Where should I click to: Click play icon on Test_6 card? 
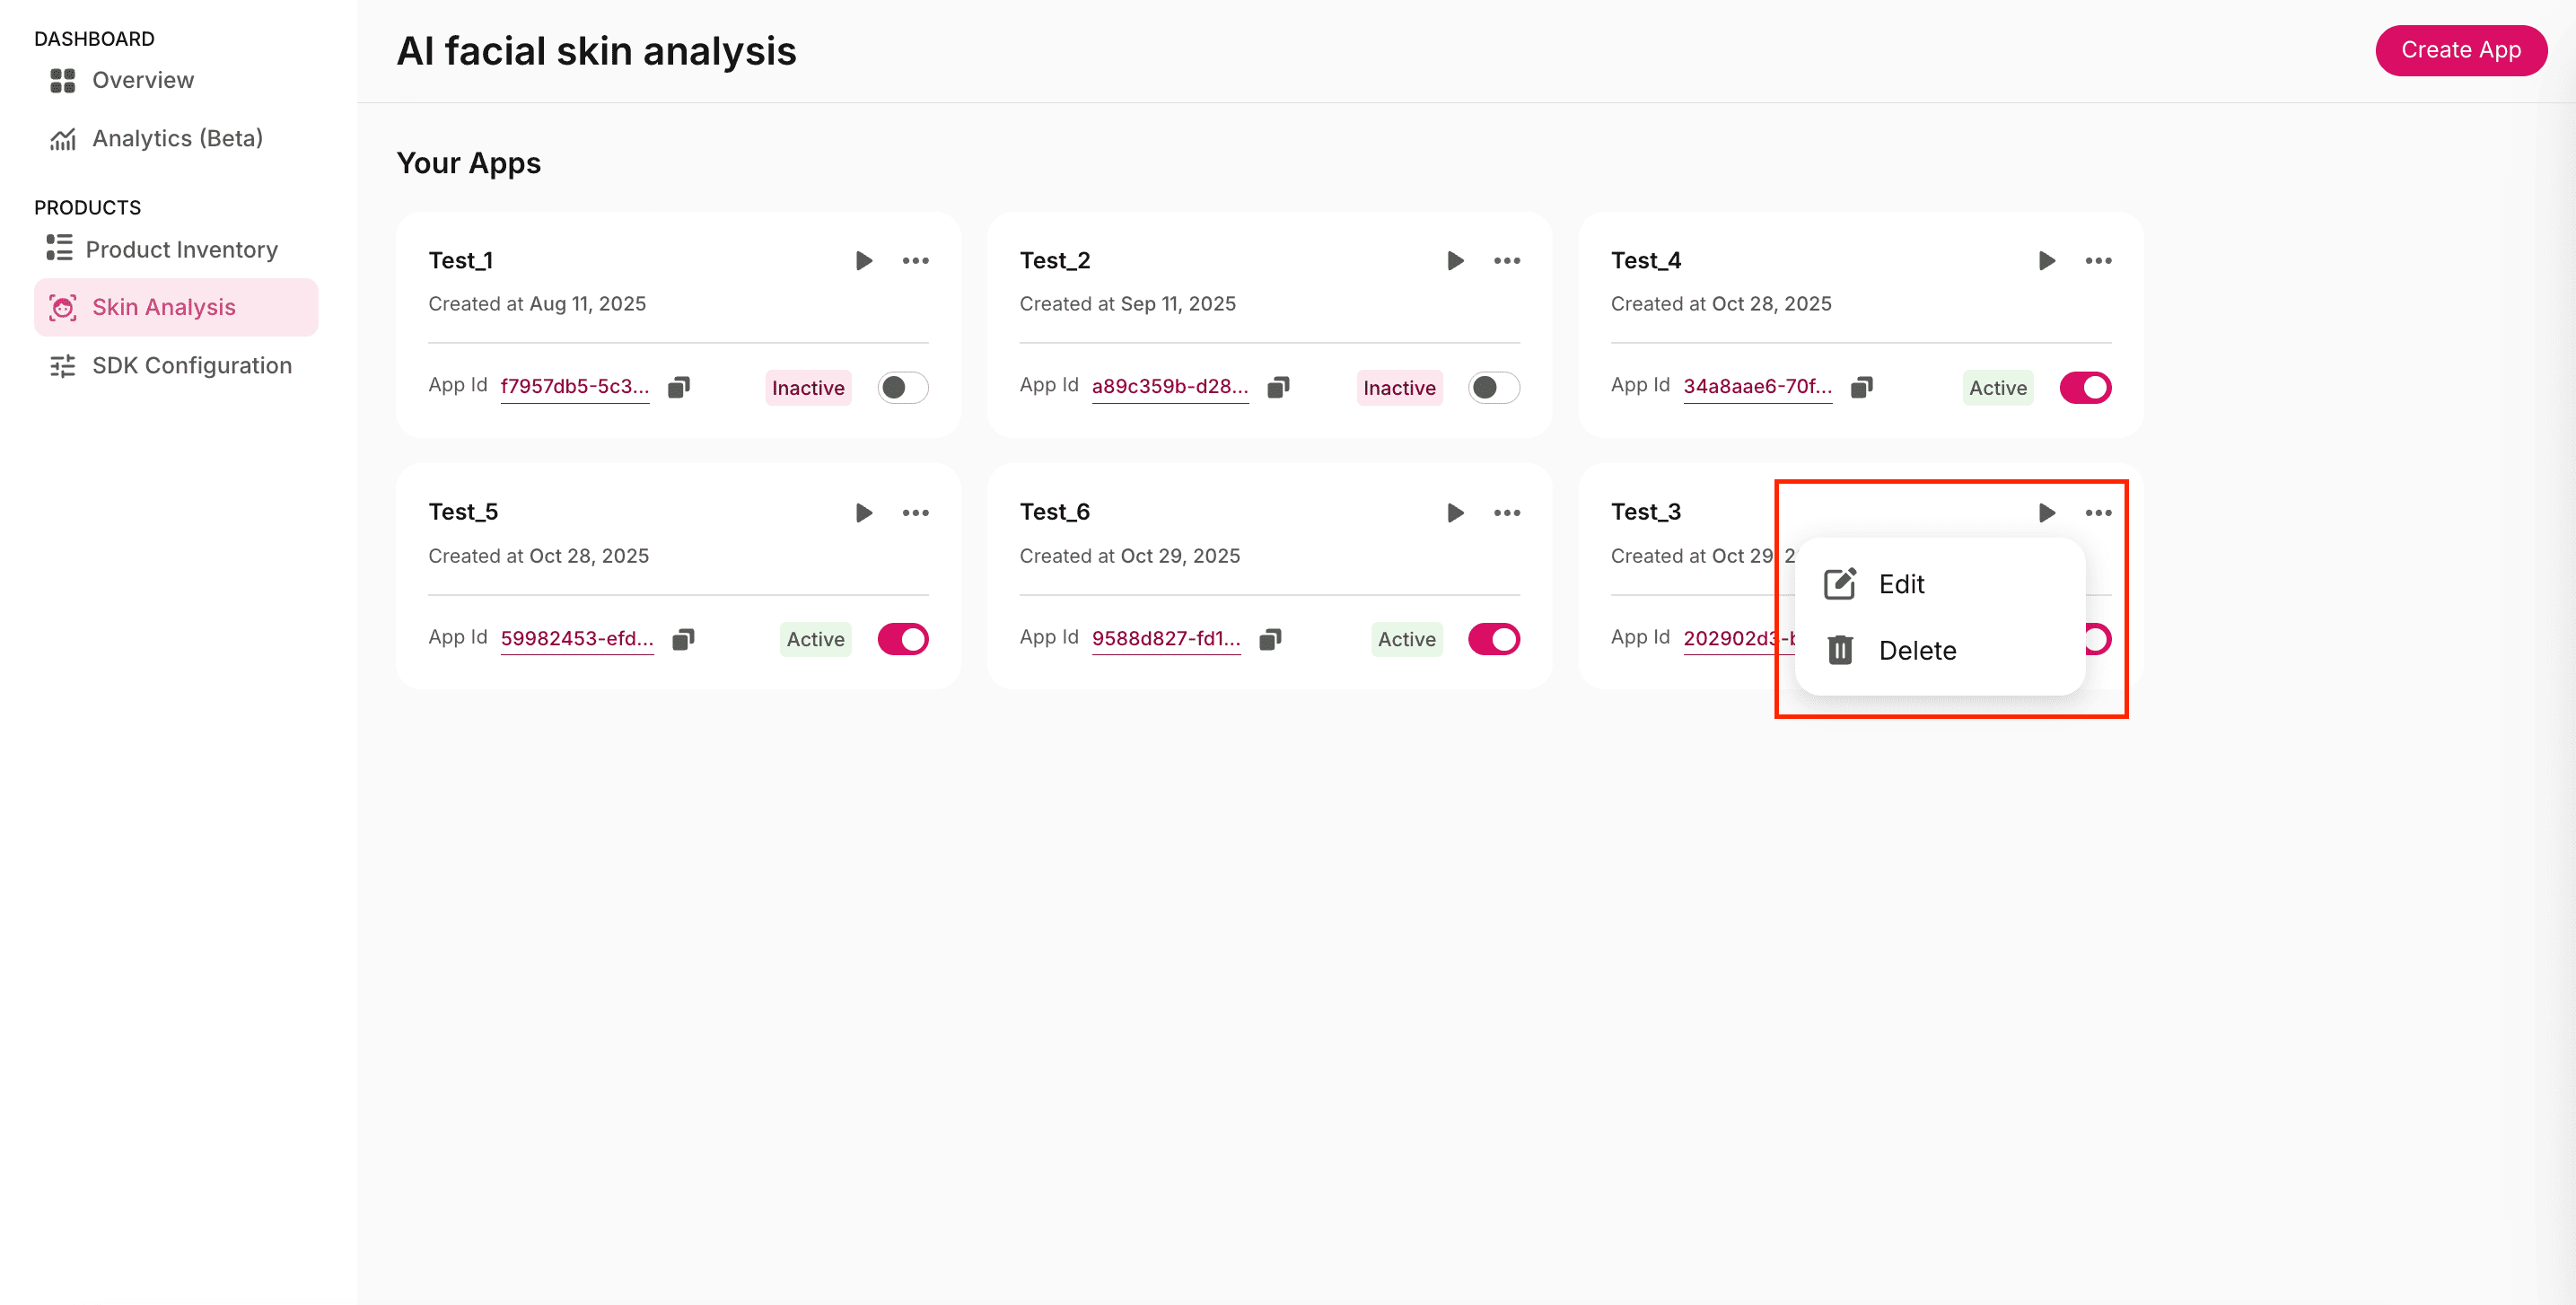[1455, 513]
